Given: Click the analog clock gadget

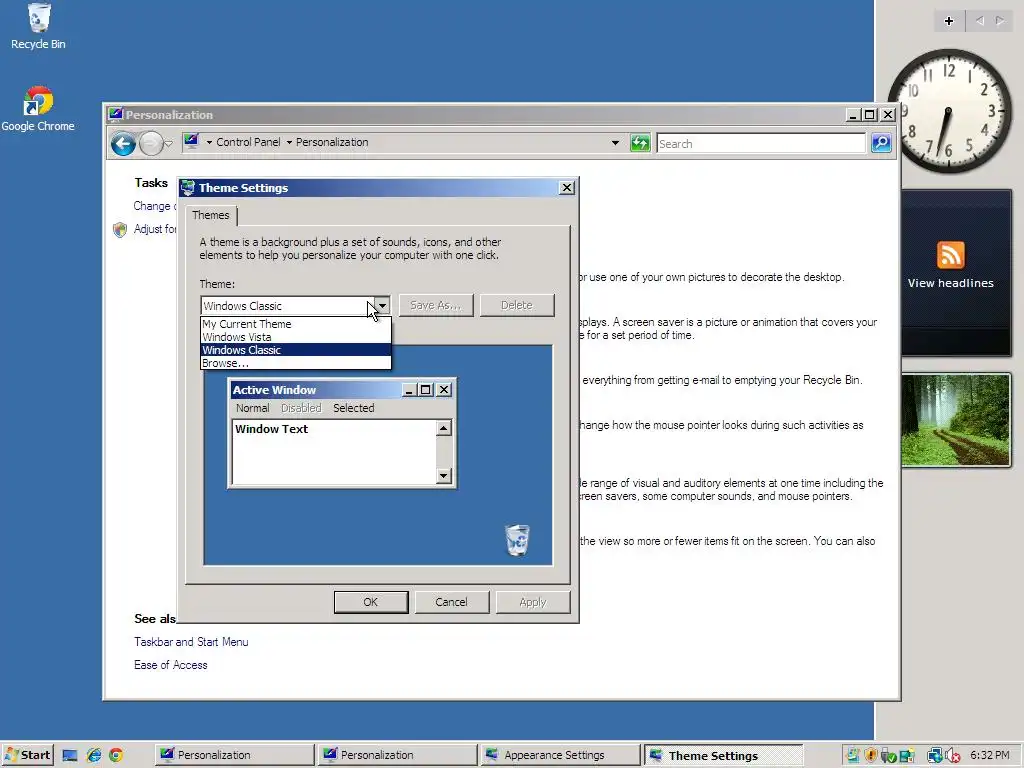Looking at the screenshot, I should coord(950,111).
